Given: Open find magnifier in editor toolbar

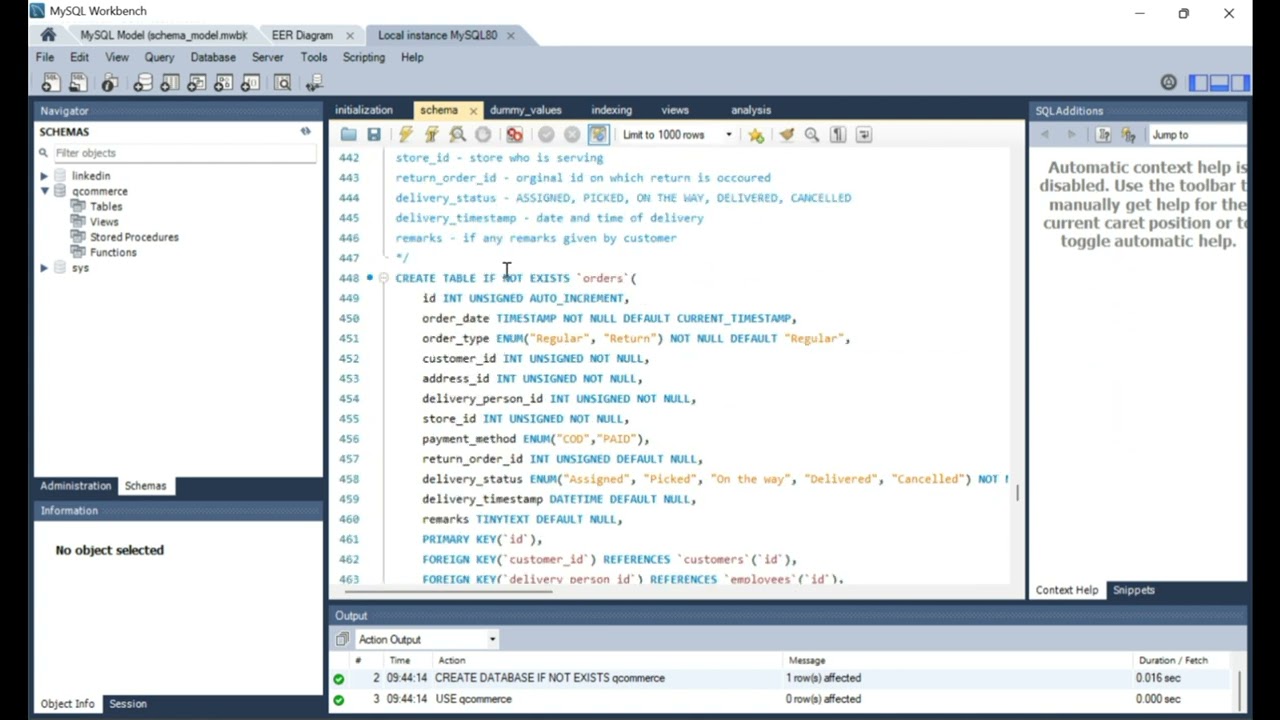Looking at the screenshot, I should pos(812,135).
